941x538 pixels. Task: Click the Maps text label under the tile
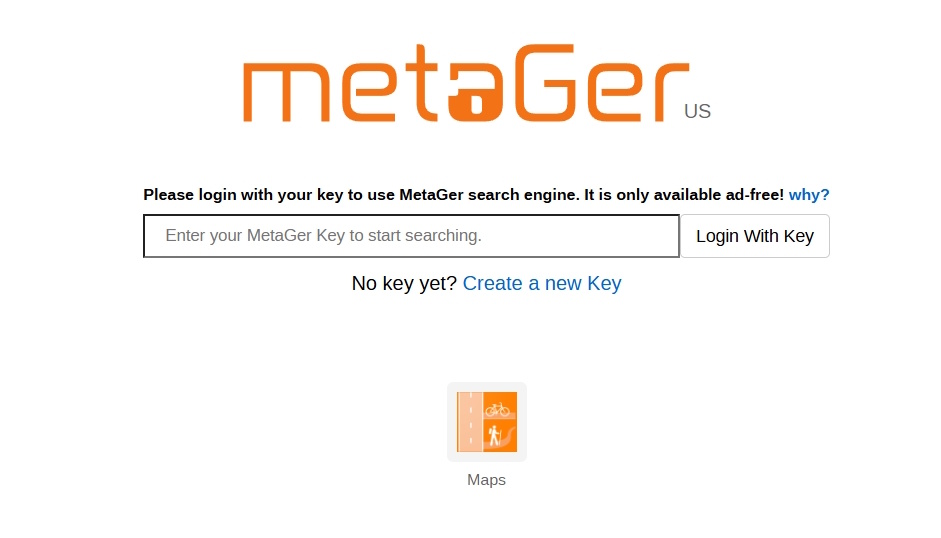tap(486, 480)
